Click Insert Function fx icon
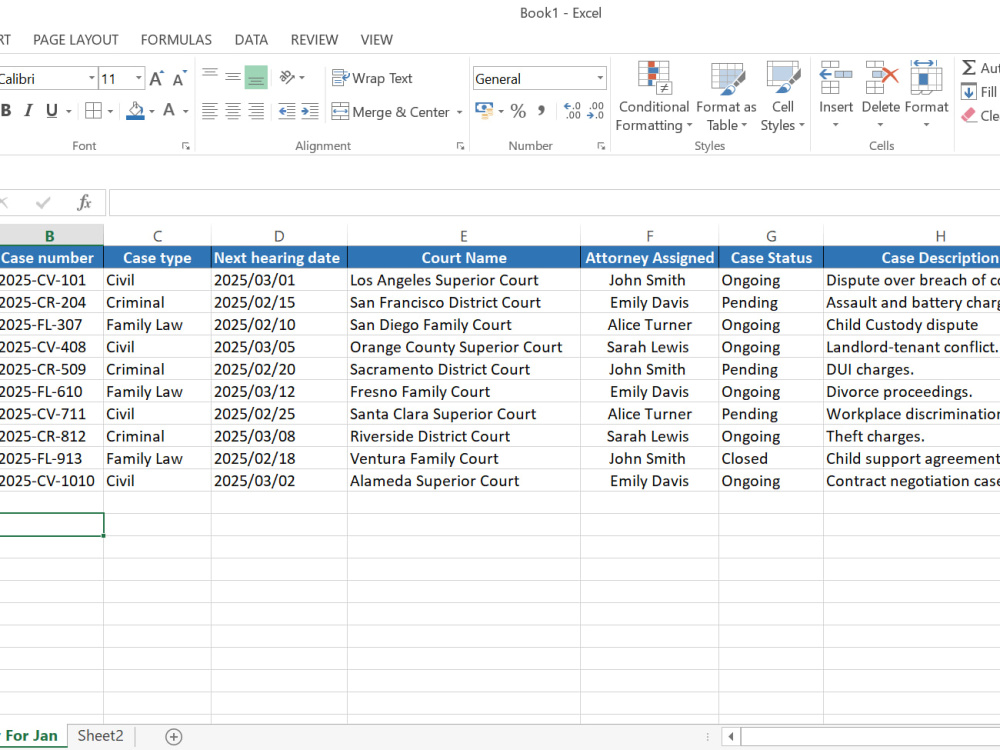 [84, 203]
